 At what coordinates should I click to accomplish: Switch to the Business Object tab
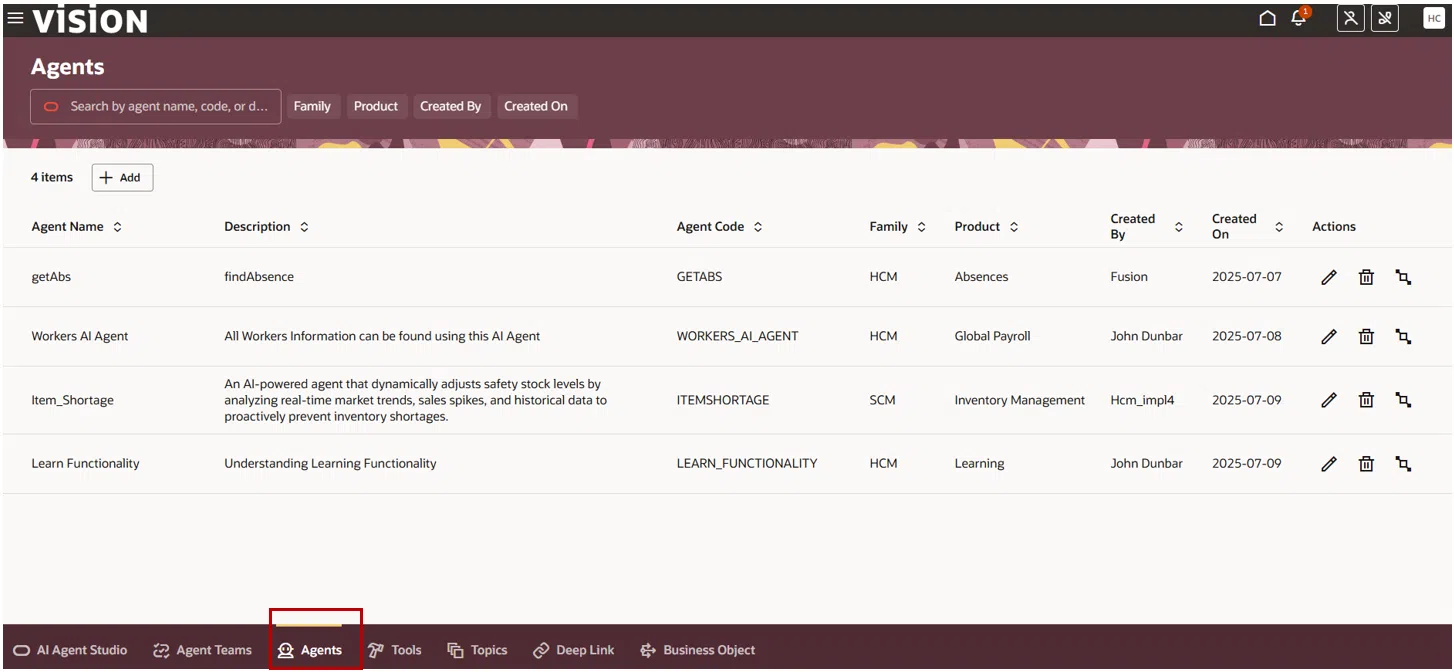[698, 650]
